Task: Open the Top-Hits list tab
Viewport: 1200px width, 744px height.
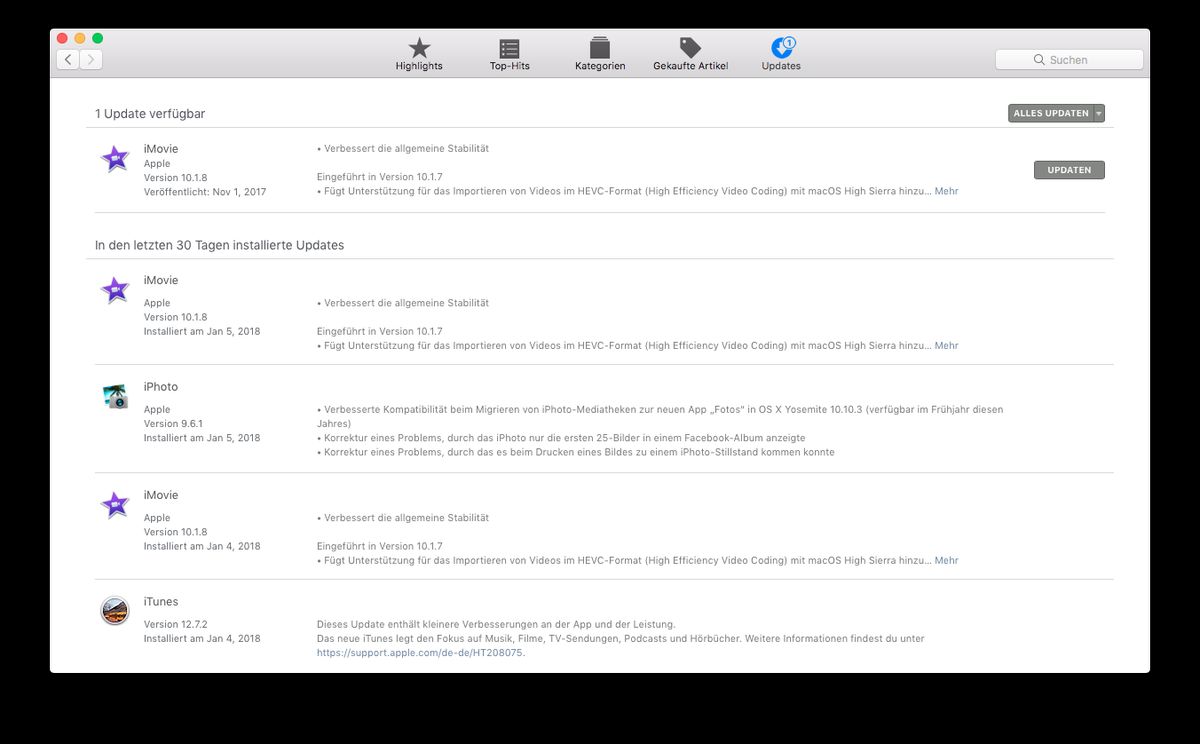Action: click(x=509, y=53)
